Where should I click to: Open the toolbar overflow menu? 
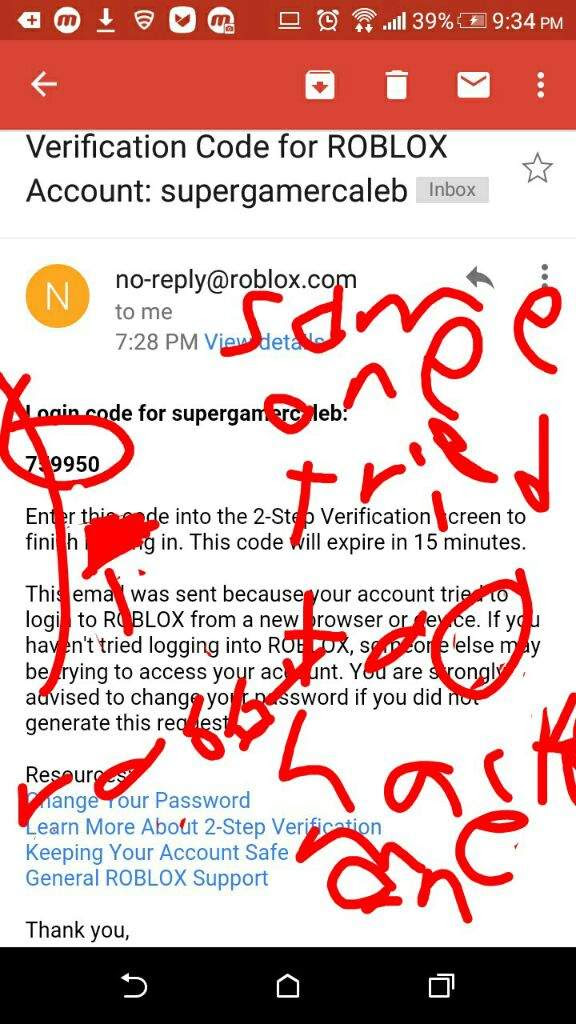(x=540, y=85)
